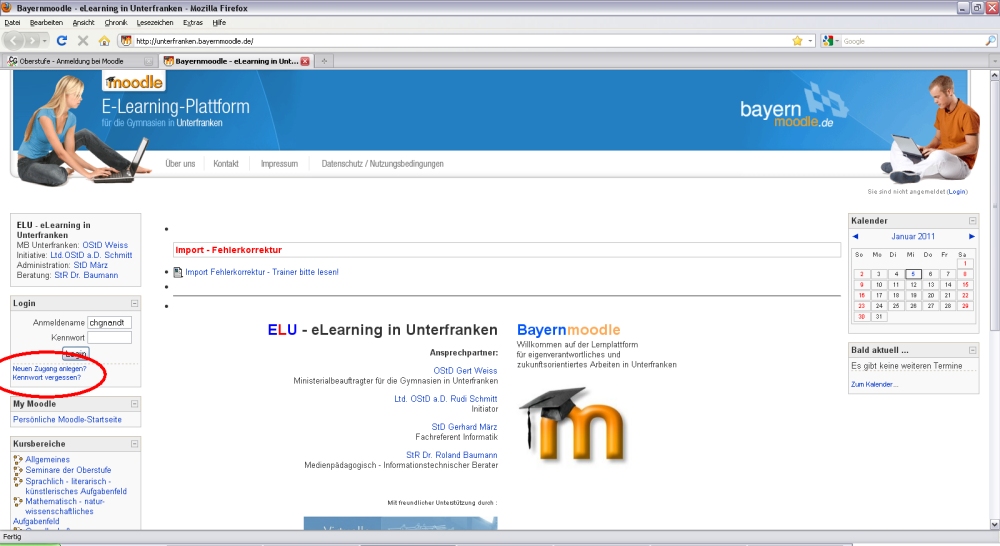Open Import Fehlerkorrektur - Trainer bitte lesen!
Screen dimensions: 1000x546
click(x=261, y=272)
